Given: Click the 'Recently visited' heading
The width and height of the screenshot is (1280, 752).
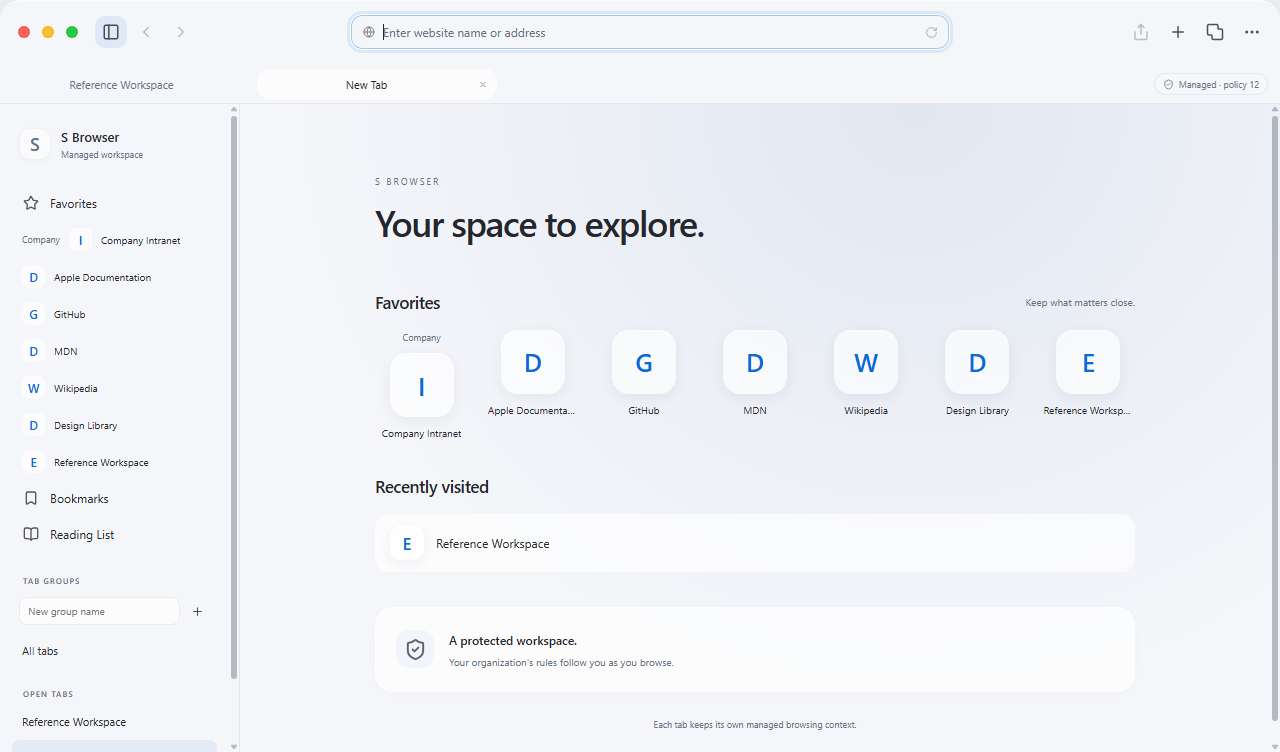Looking at the screenshot, I should (x=432, y=487).
